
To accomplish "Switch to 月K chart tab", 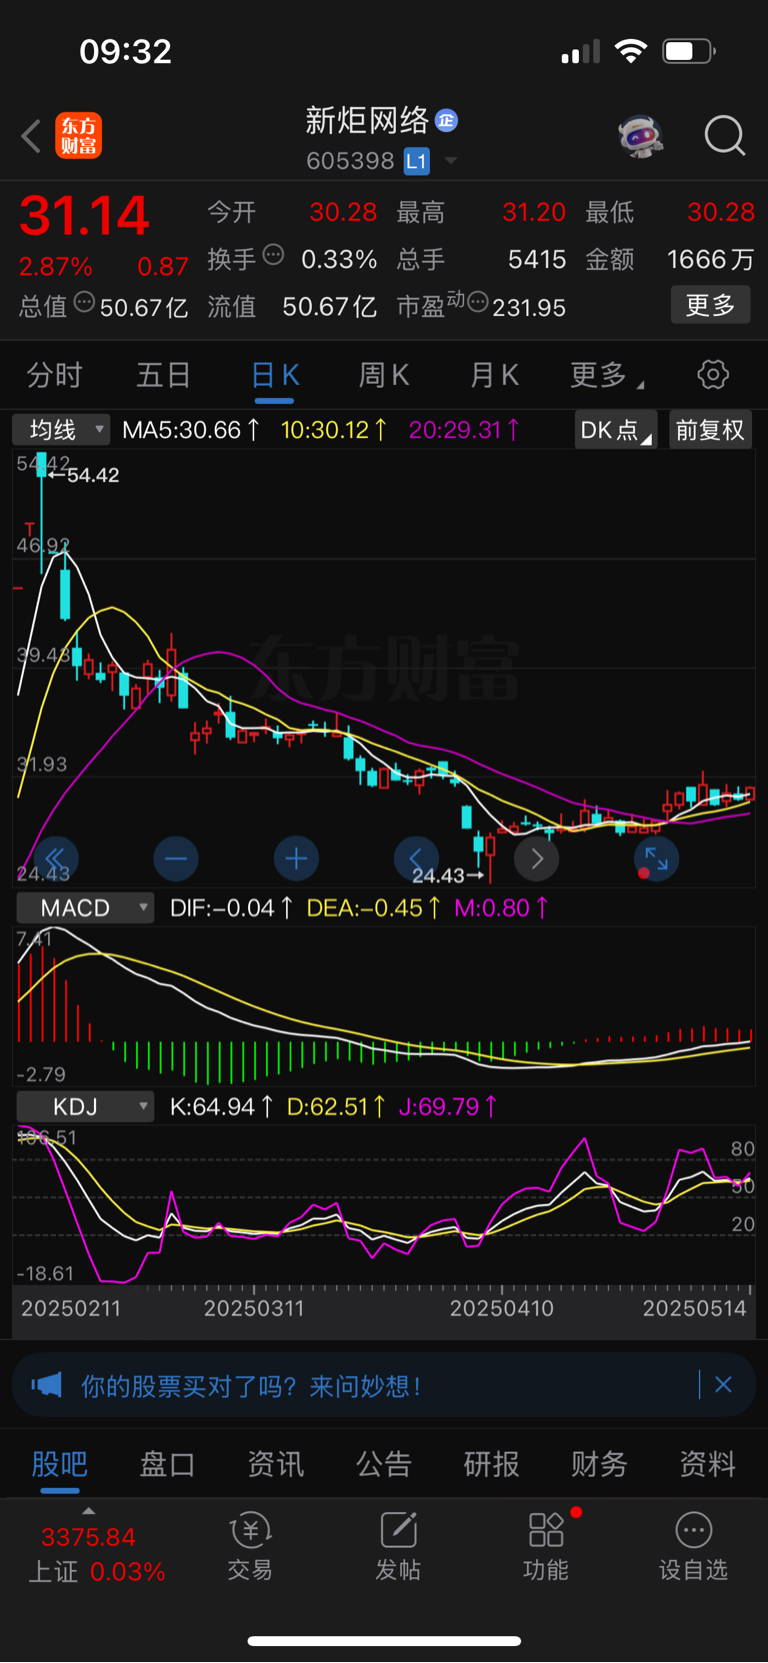I will click(x=494, y=376).
